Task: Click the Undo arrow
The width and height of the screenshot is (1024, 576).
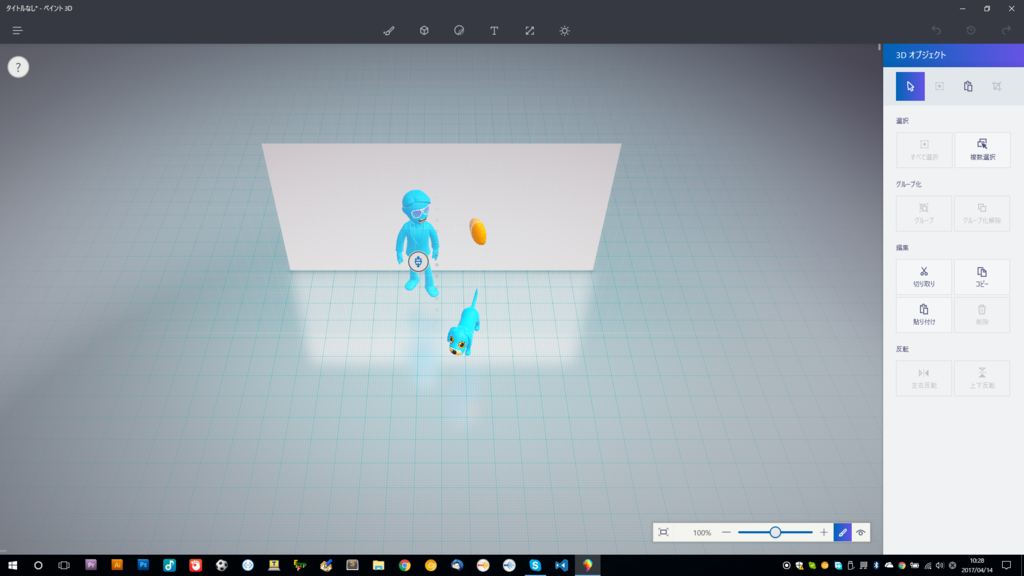Action: click(x=936, y=31)
